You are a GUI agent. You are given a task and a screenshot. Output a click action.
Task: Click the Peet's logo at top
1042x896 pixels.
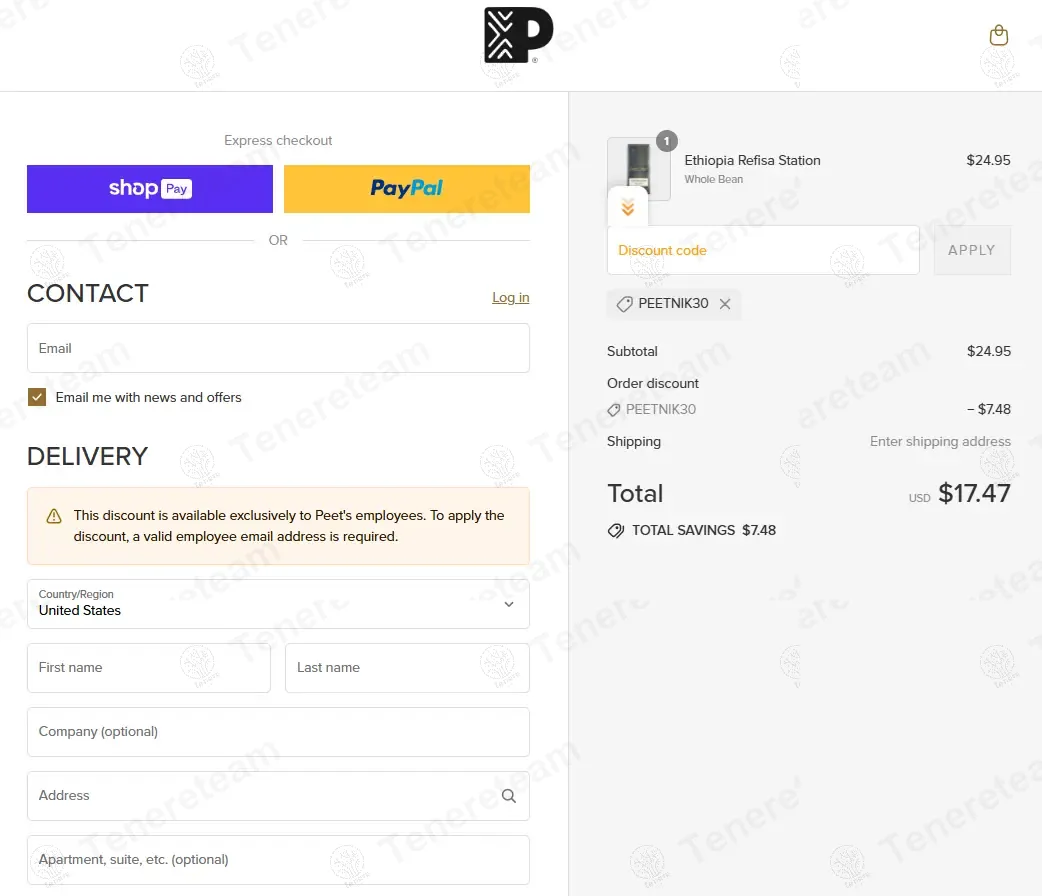pos(518,36)
